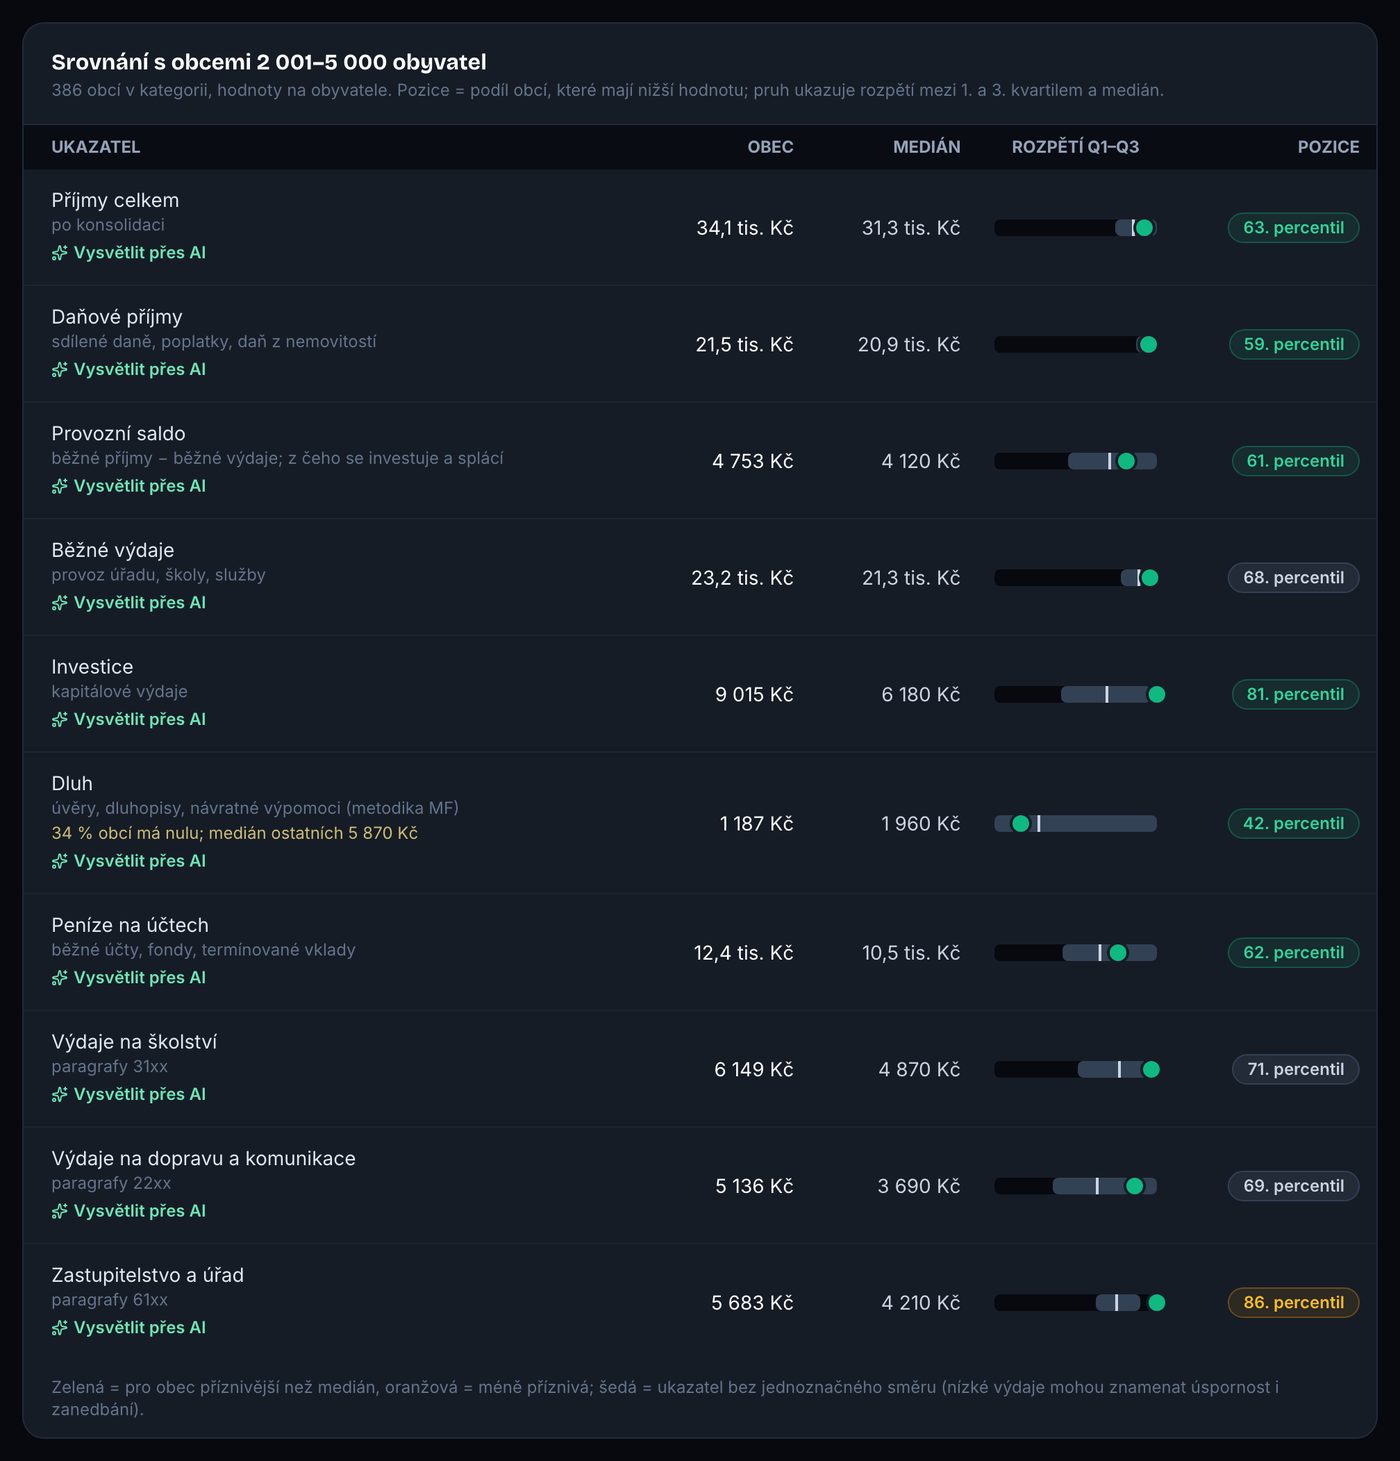Click the yellow note "34 % obcí má nulu"
Screen dimensions: 1400x1461
(235, 833)
